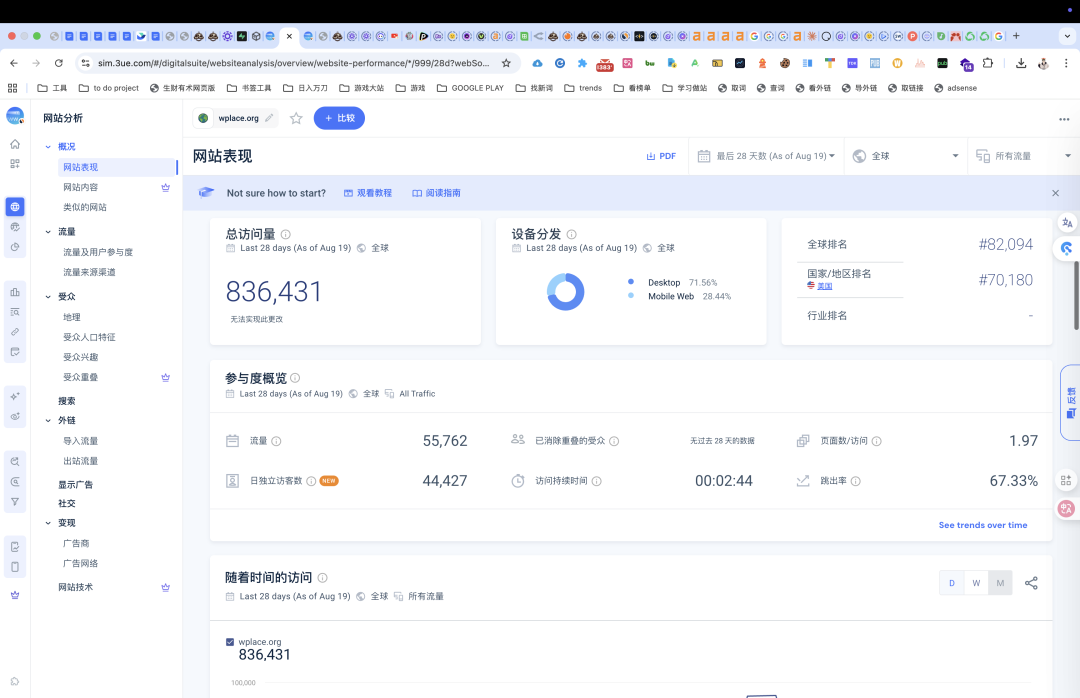Click the home icon in left sidebar
The height and width of the screenshot is (698, 1080).
coord(15,144)
